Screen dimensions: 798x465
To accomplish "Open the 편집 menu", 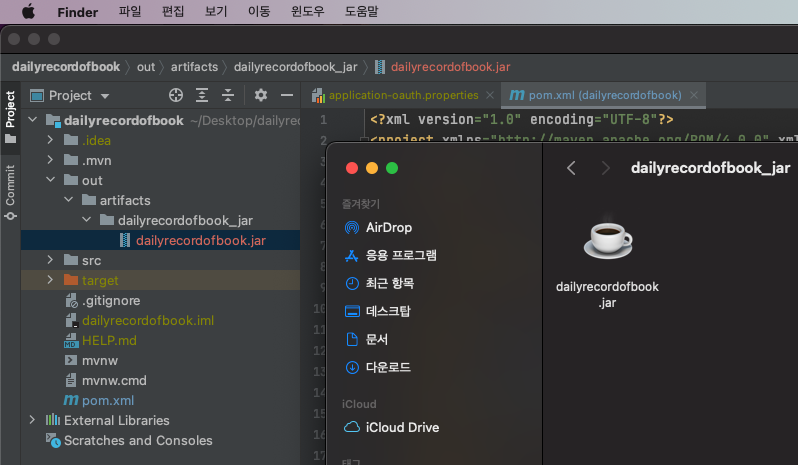I will [x=173, y=11].
